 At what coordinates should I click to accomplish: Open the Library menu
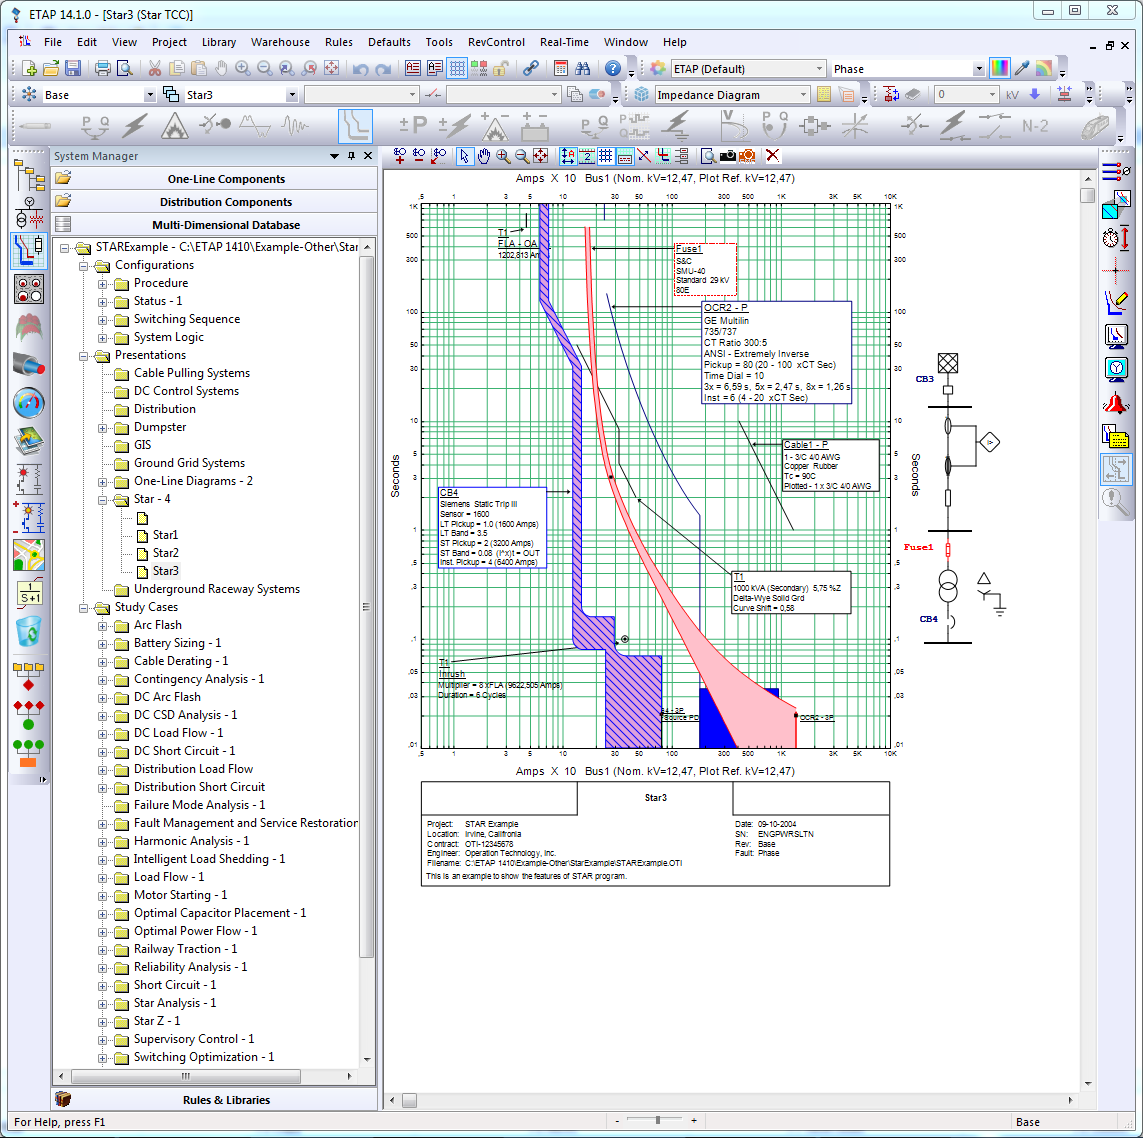tap(219, 42)
